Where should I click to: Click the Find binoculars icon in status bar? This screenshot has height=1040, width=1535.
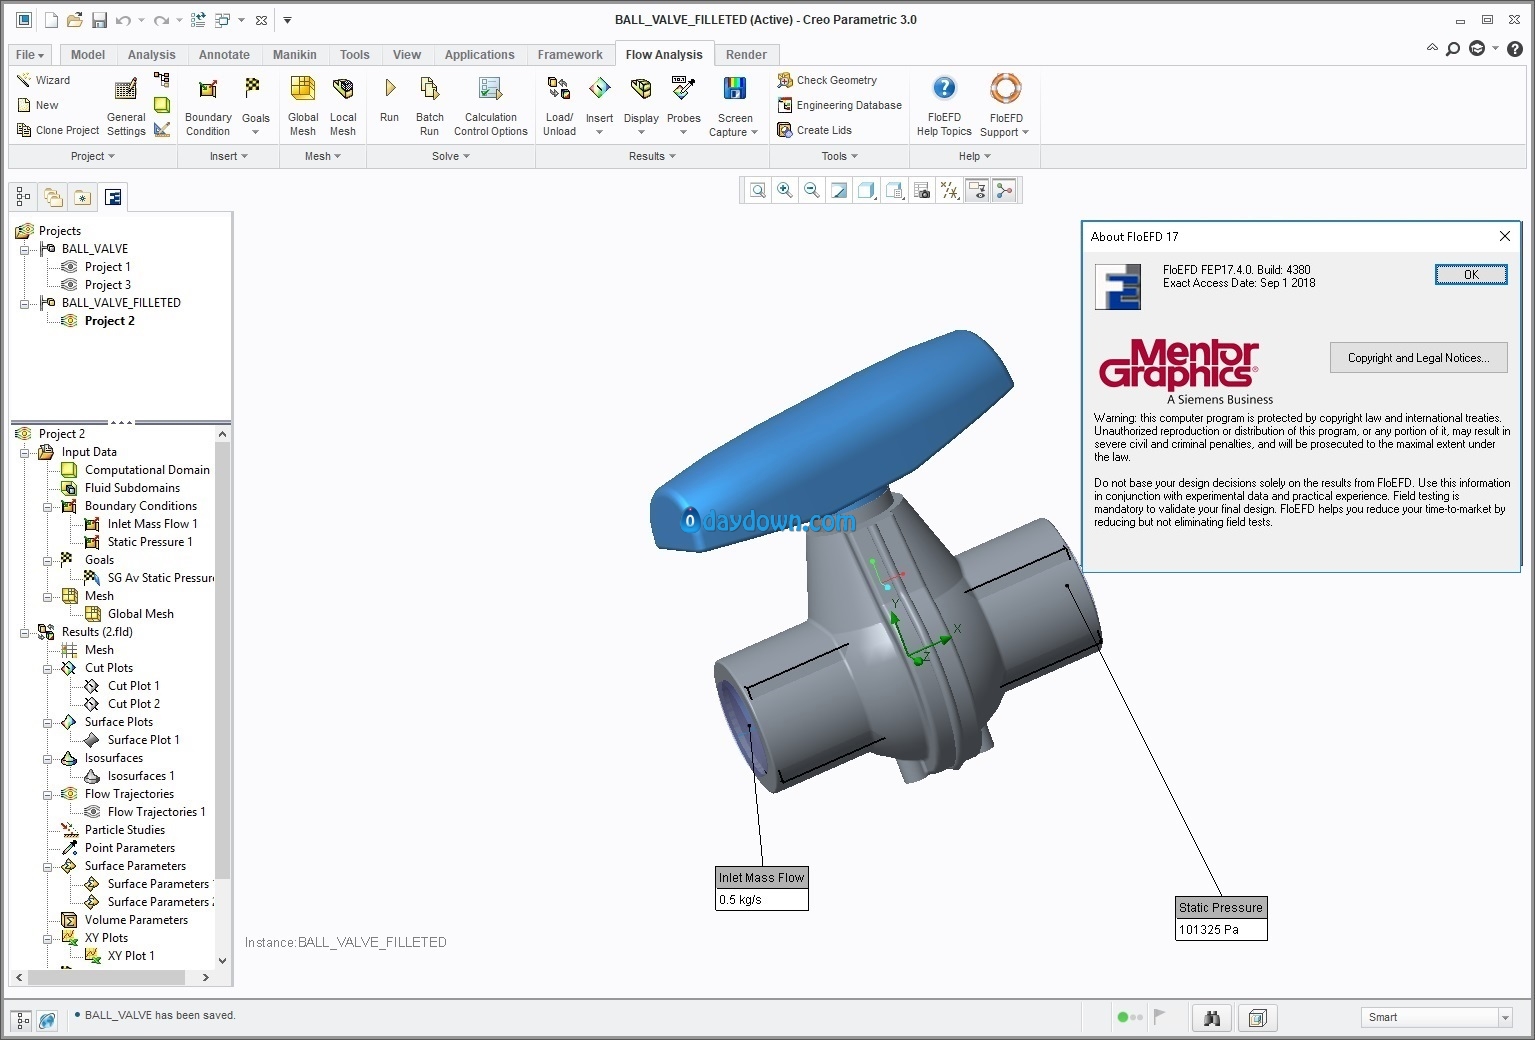[1212, 1018]
